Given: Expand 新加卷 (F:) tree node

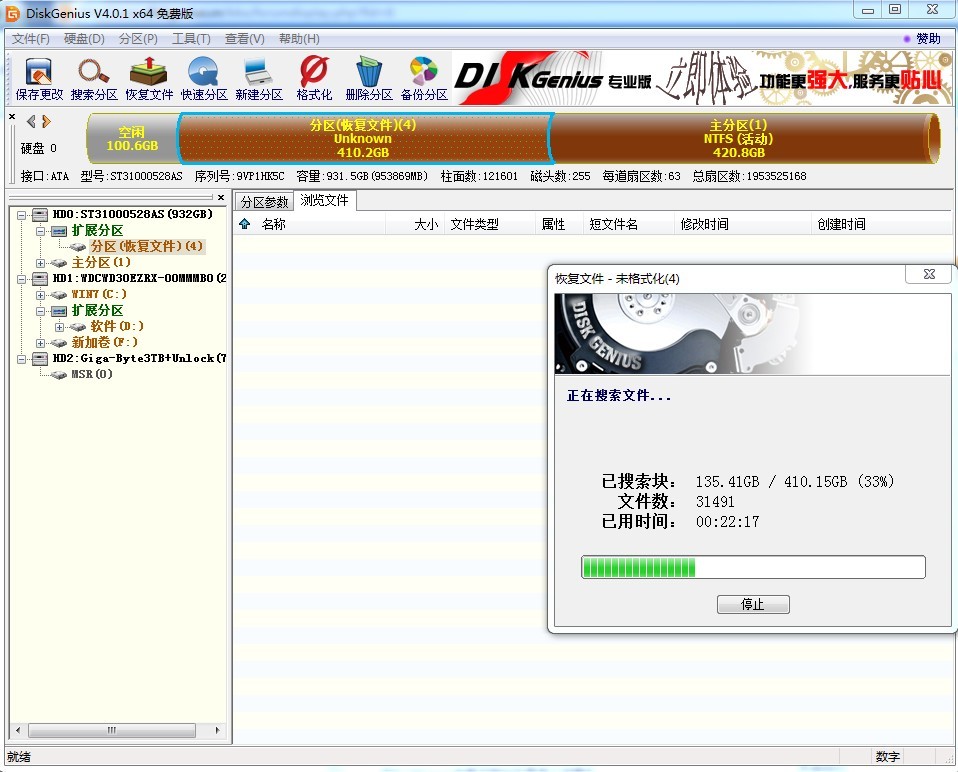Looking at the screenshot, I should (x=40, y=343).
